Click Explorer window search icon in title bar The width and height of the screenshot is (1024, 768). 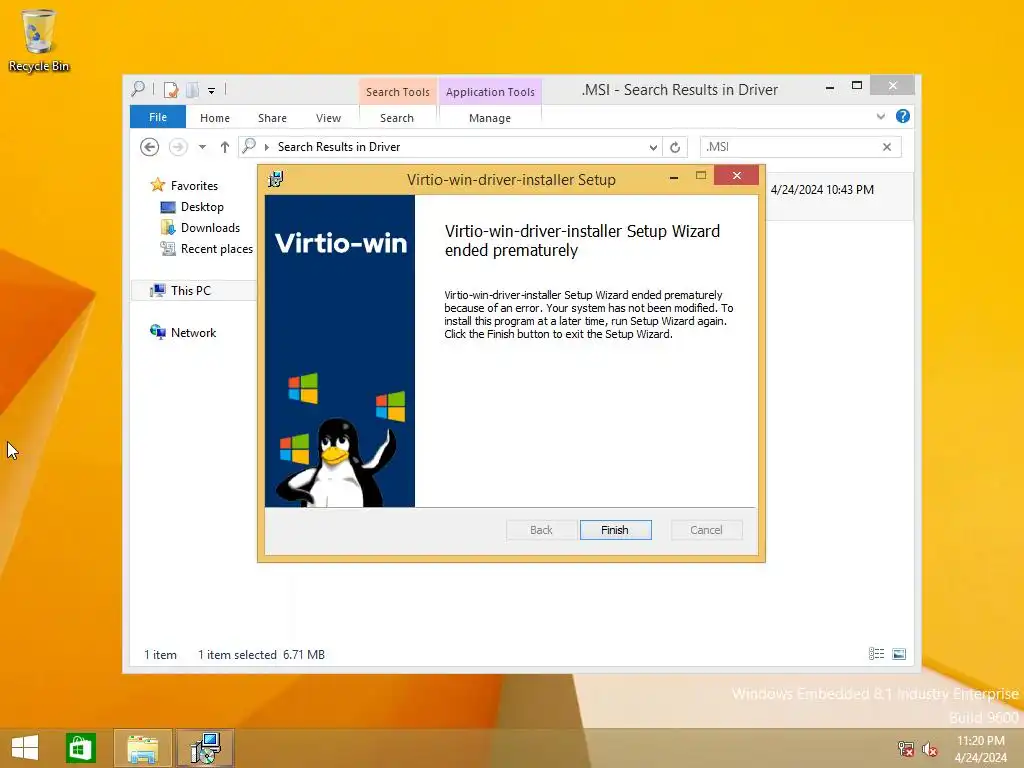point(138,89)
